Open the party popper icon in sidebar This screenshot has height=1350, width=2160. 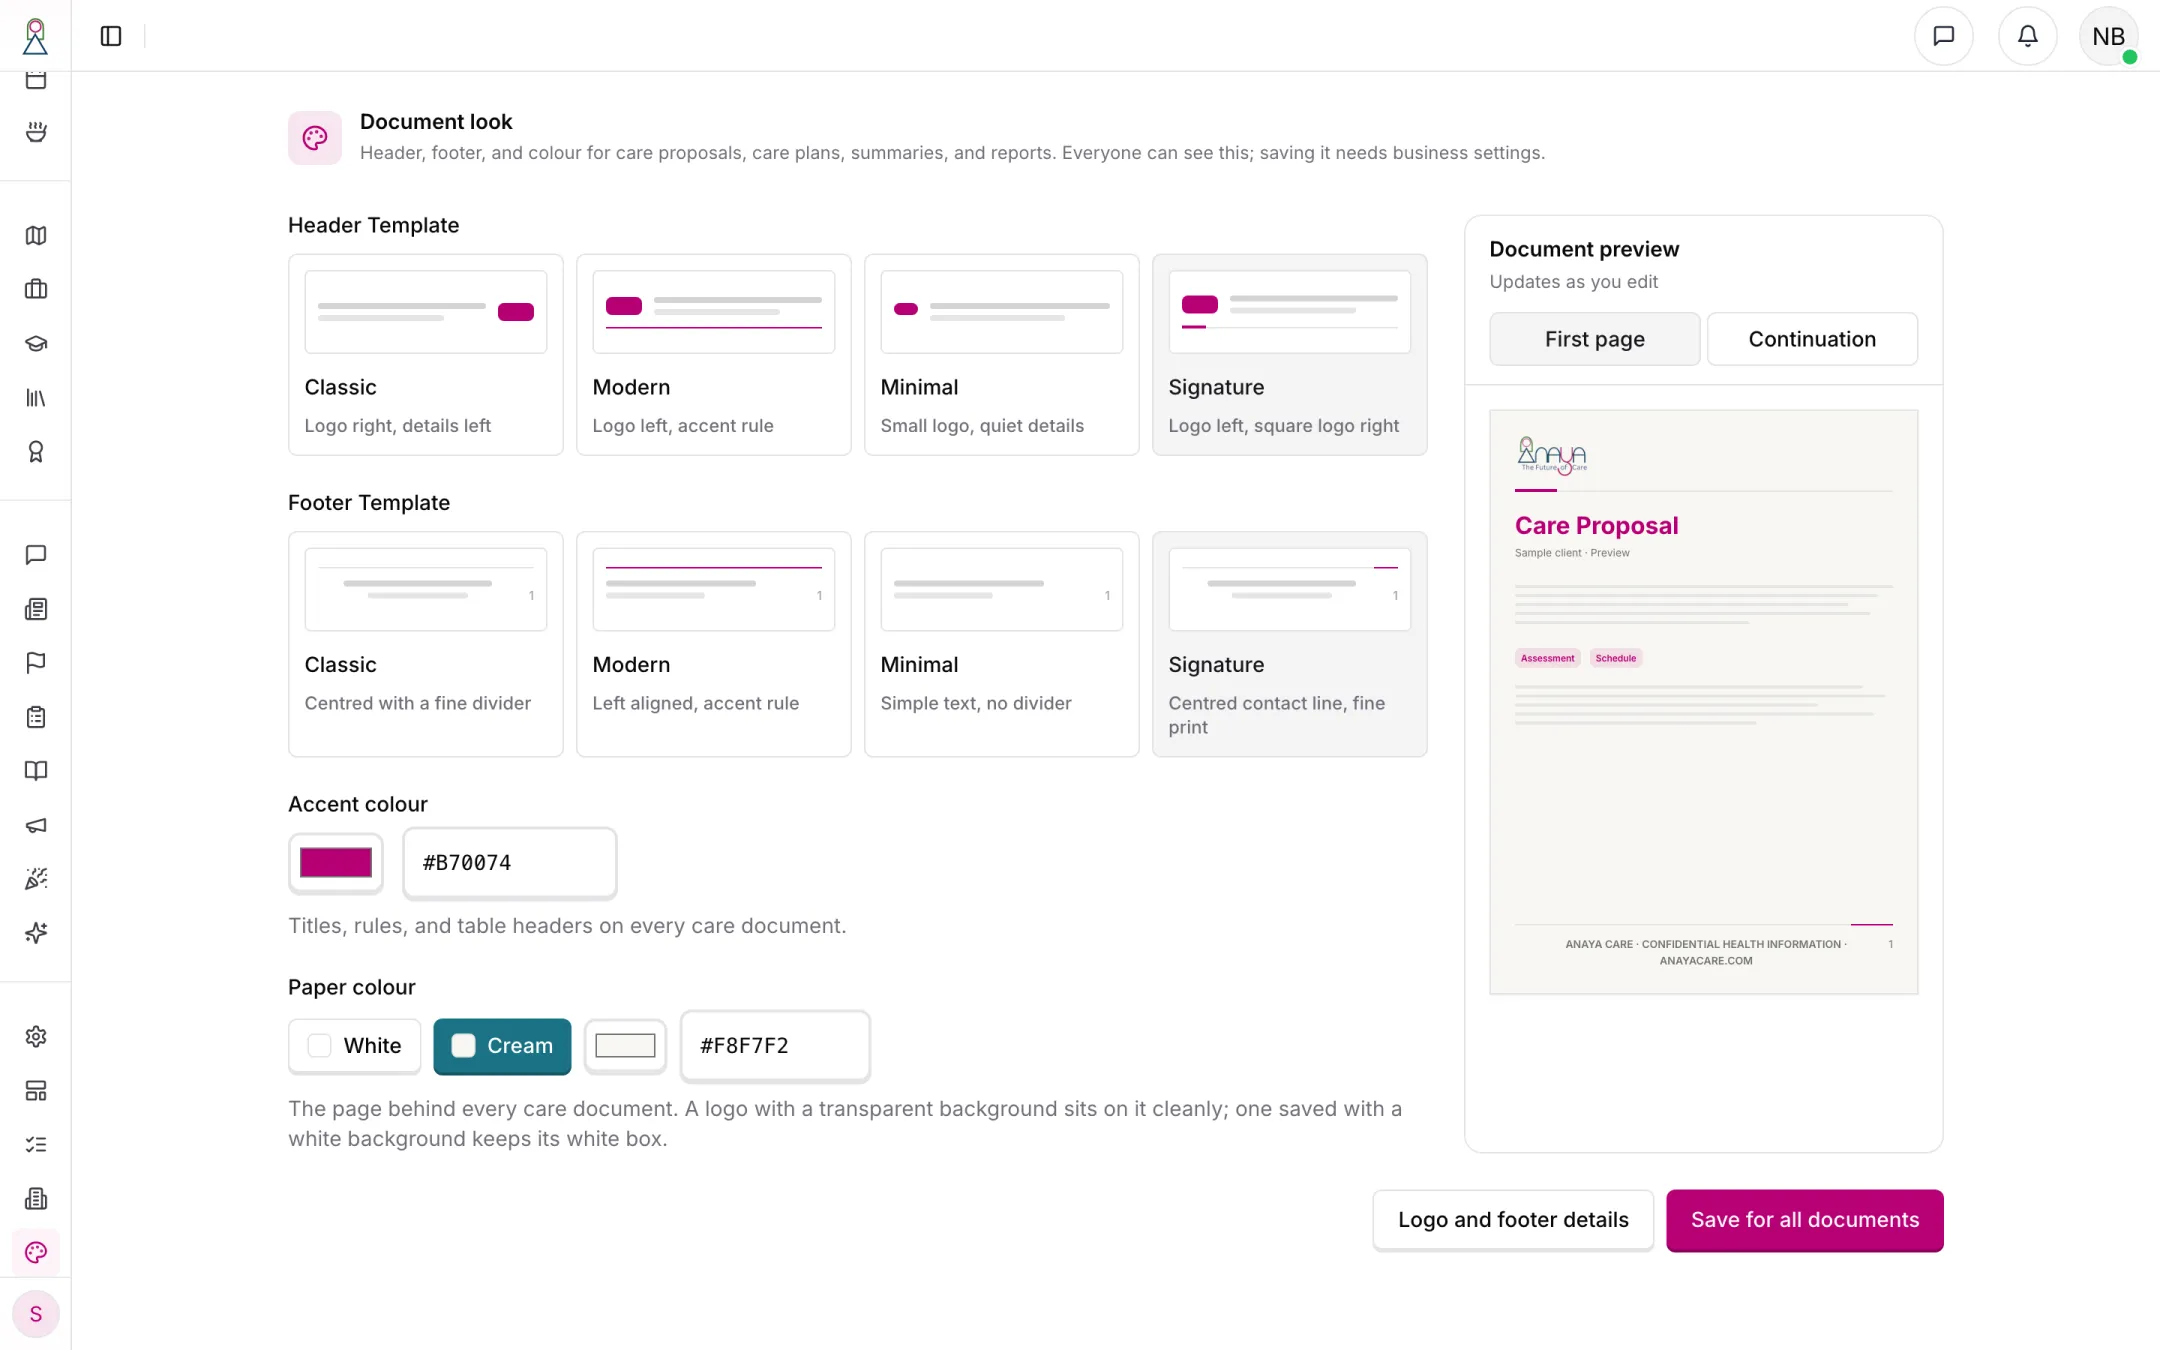(x=36, y=878)
